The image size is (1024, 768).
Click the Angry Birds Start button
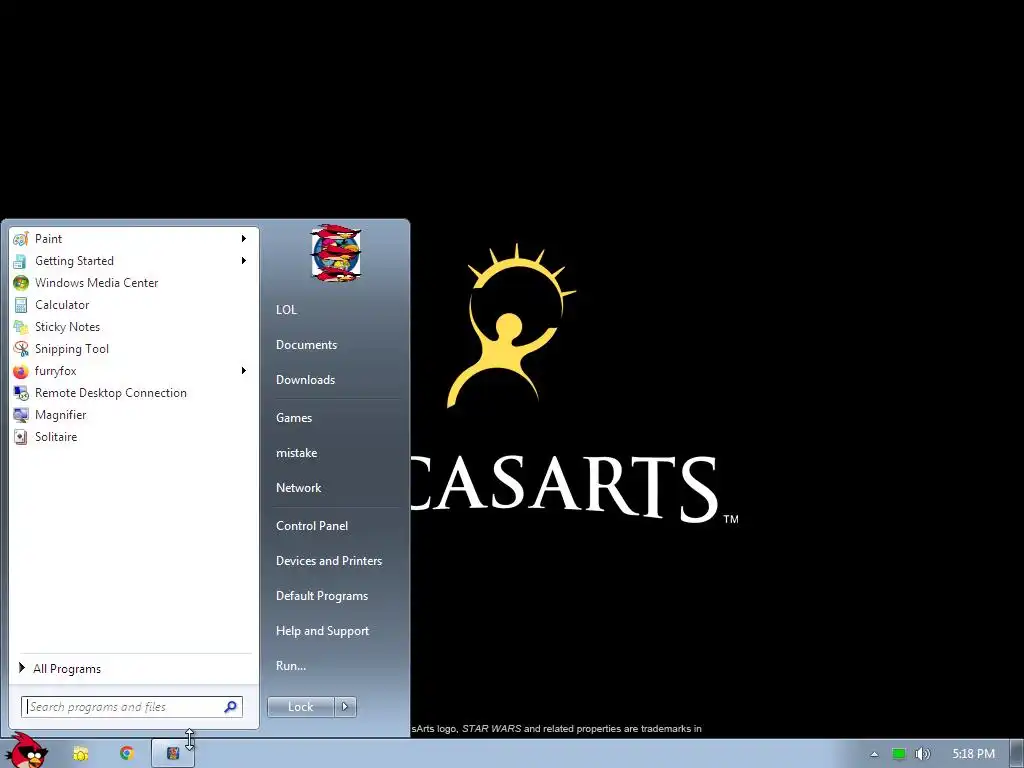[x=27, y=751]
